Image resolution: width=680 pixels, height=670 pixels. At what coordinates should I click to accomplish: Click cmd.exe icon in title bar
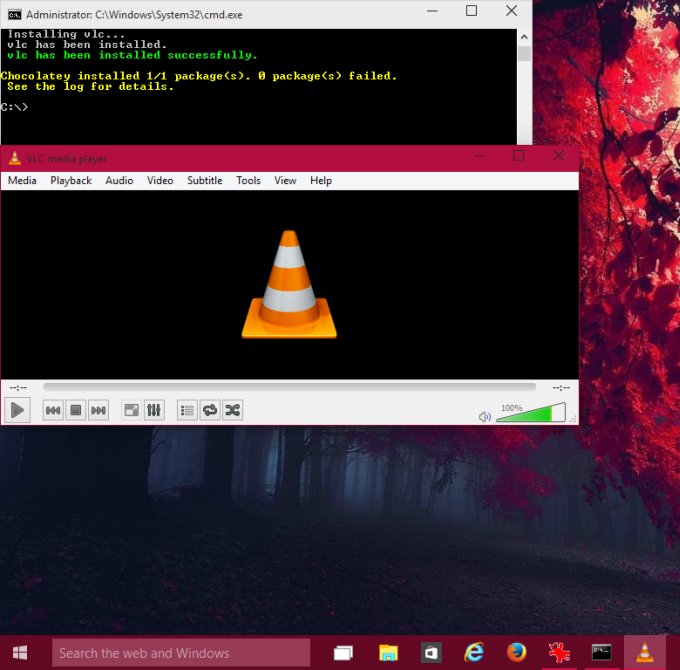pos(14,15)
